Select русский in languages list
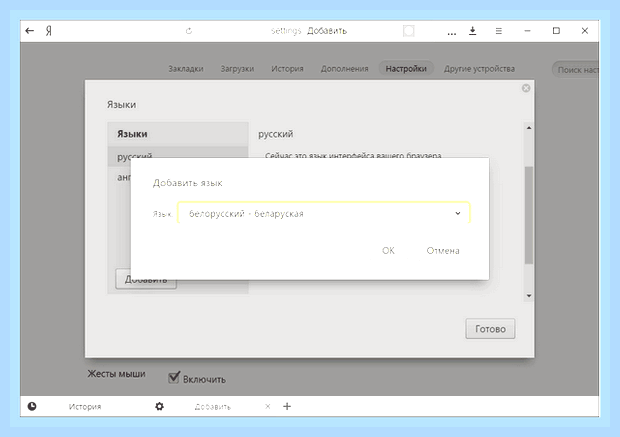The image size is (620, 437). [178, 156]
